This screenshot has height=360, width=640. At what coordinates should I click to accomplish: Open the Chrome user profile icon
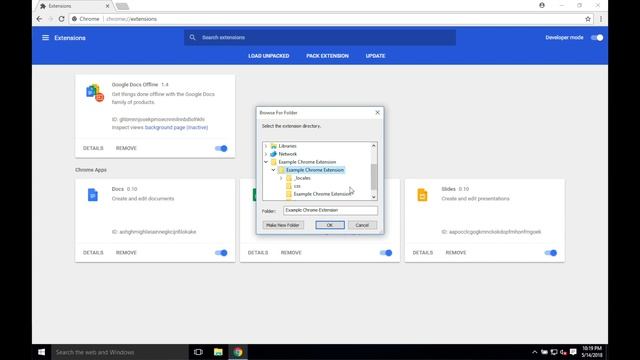542,5
